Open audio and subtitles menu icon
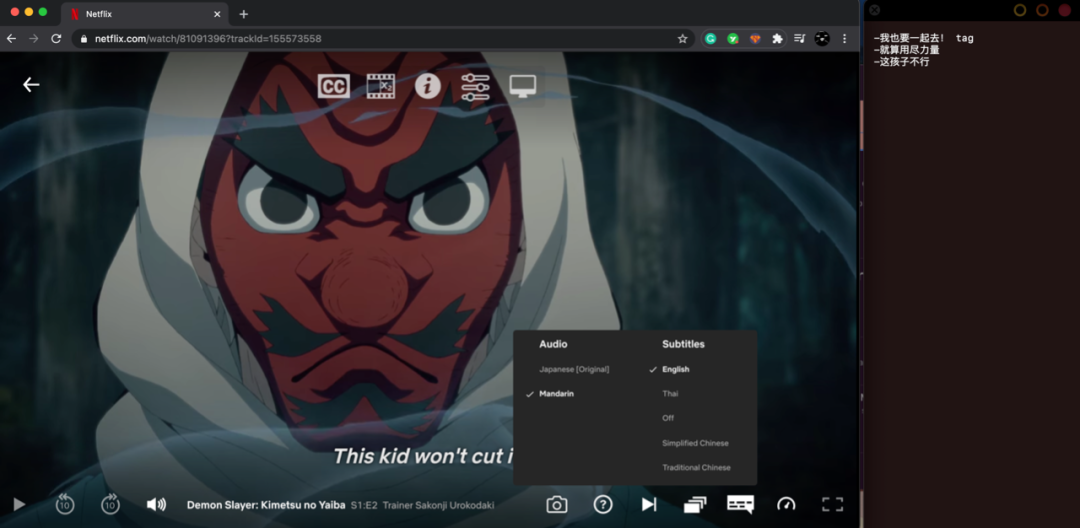1080x528 pixels. click(x=740, y=505)
